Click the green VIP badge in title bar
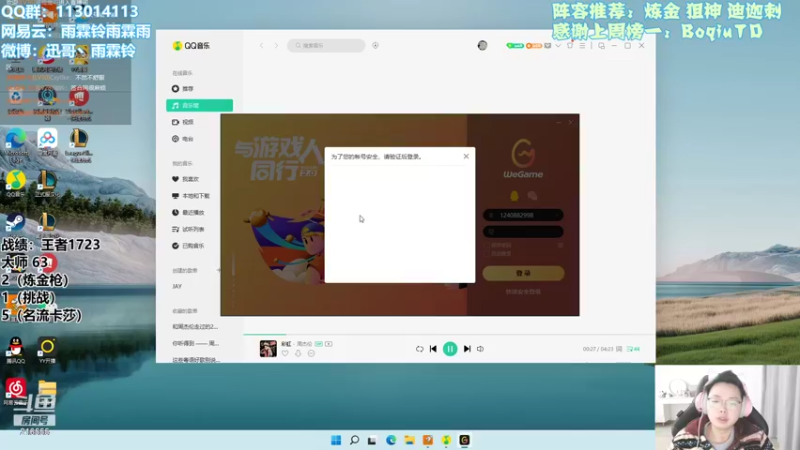 click(x=515, y=45)
